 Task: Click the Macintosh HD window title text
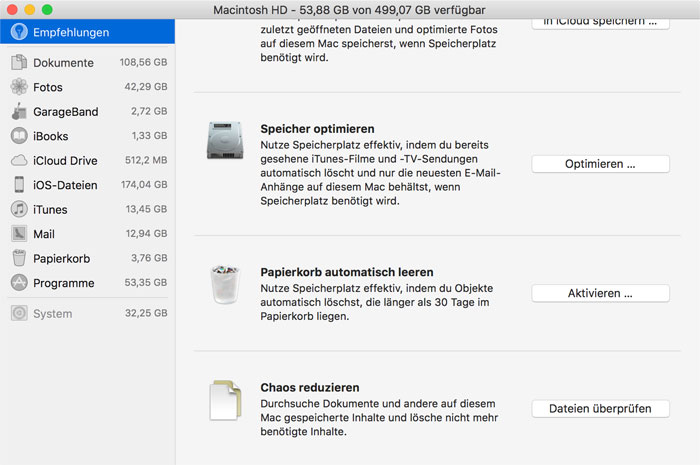349,10
